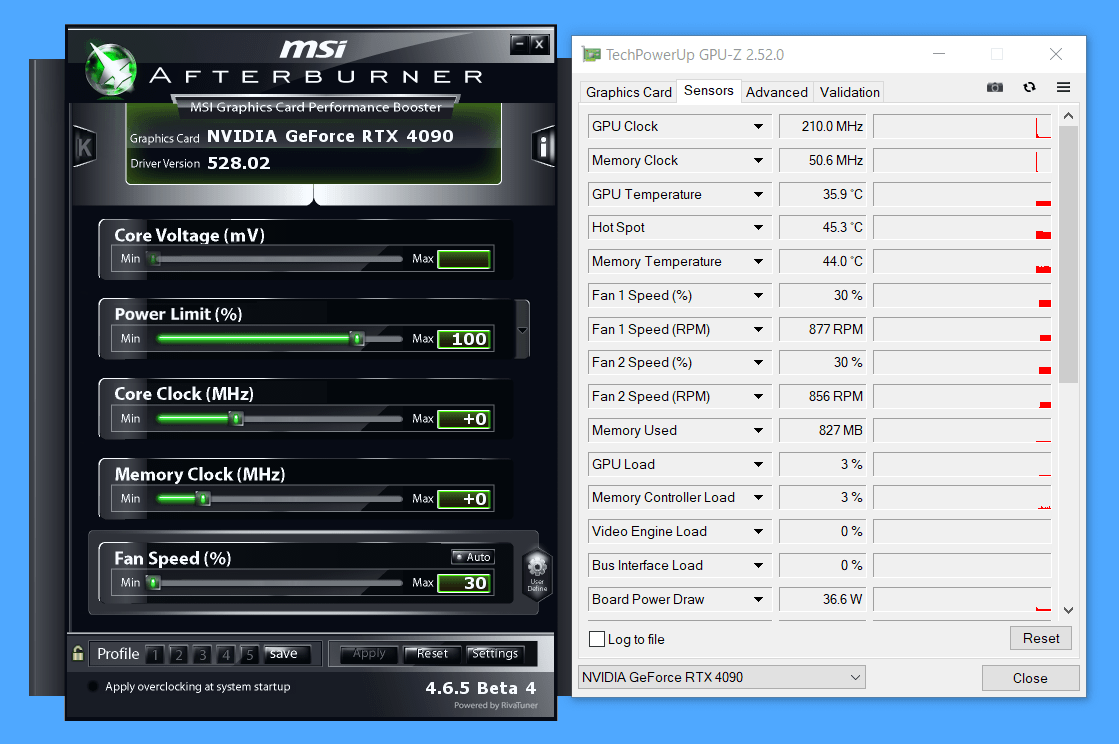Image resolution: width=1119 pixels, height=744 pixels.
Task: Click Reset in Afterburner
Action: (432, 654)
